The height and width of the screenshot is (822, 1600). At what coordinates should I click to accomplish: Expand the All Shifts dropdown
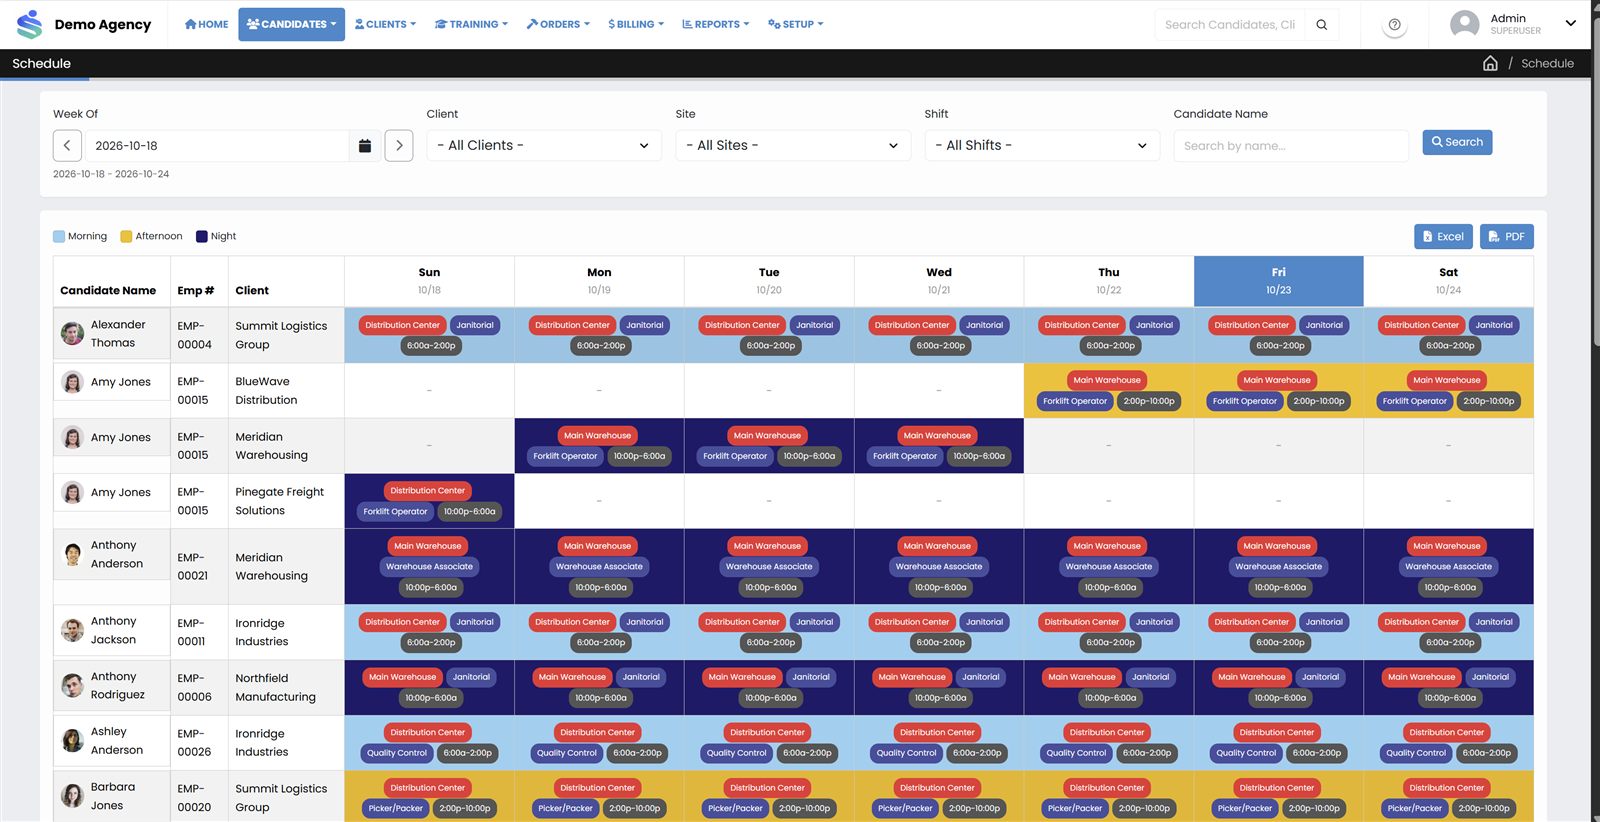(1042, 146)
